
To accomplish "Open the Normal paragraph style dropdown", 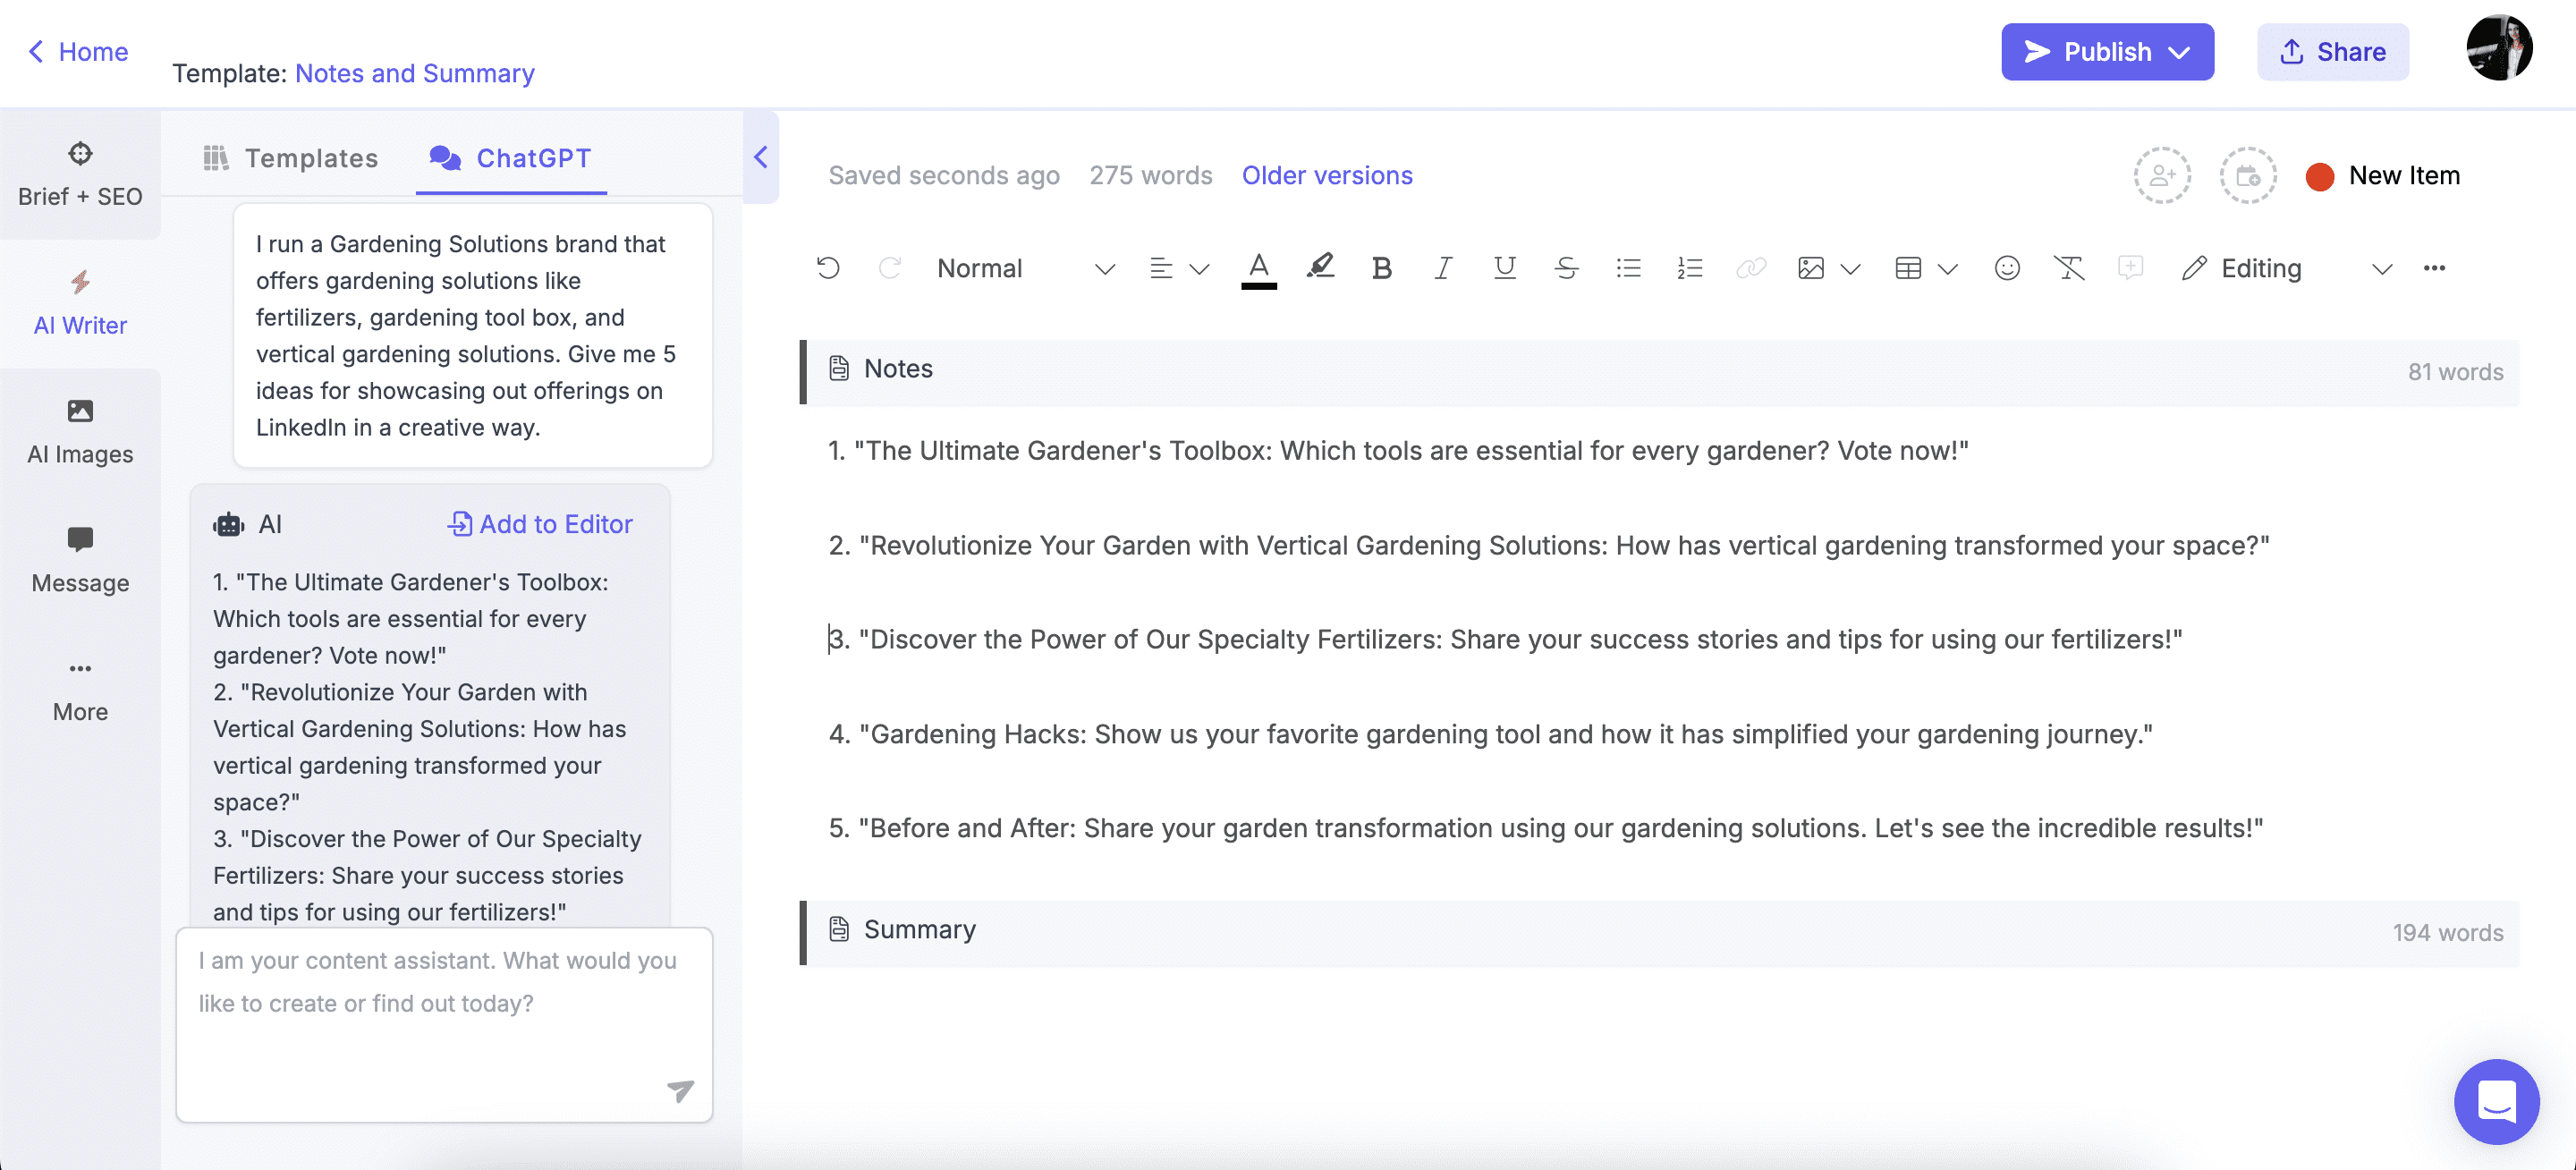I will [1025, 268].
